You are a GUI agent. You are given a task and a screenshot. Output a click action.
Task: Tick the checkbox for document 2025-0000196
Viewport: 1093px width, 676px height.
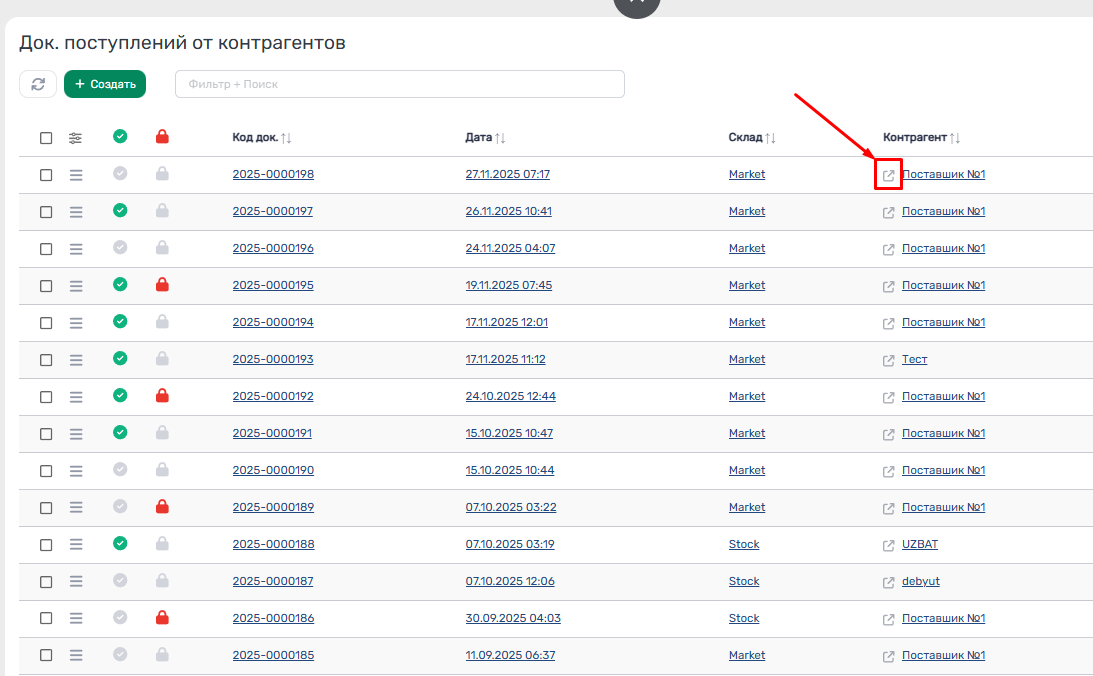click(46, 248)
